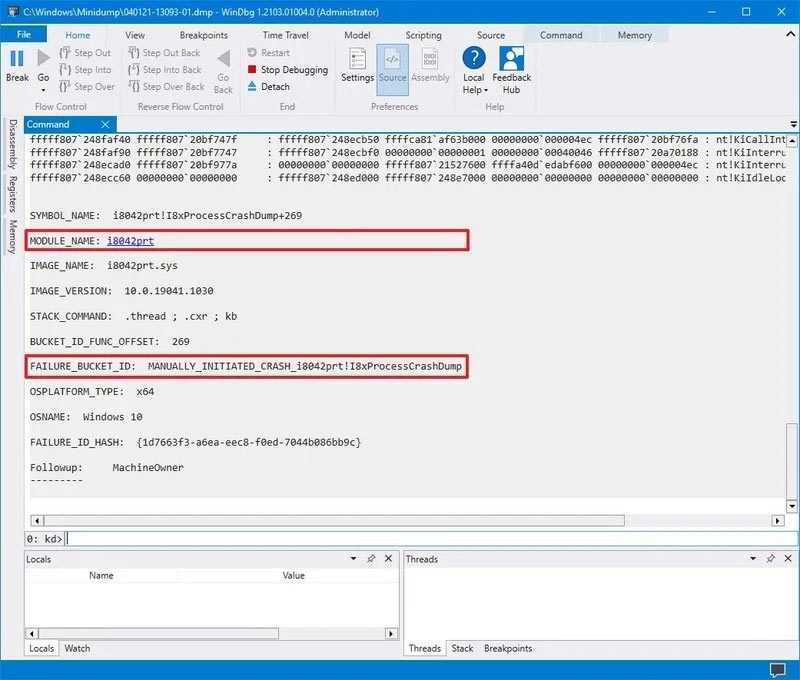Click the command output vertical scrollbar thumb
Screen dimensions: 800x680
pos(792,461)
